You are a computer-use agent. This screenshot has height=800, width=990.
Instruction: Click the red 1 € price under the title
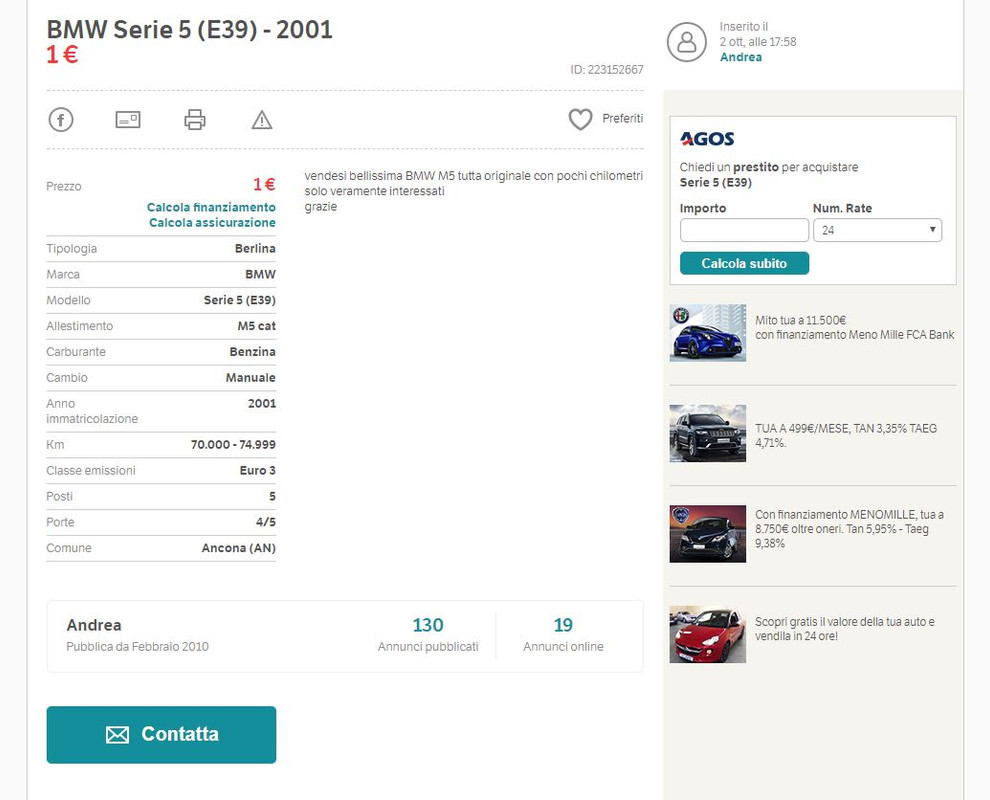[x=62, y=55]
